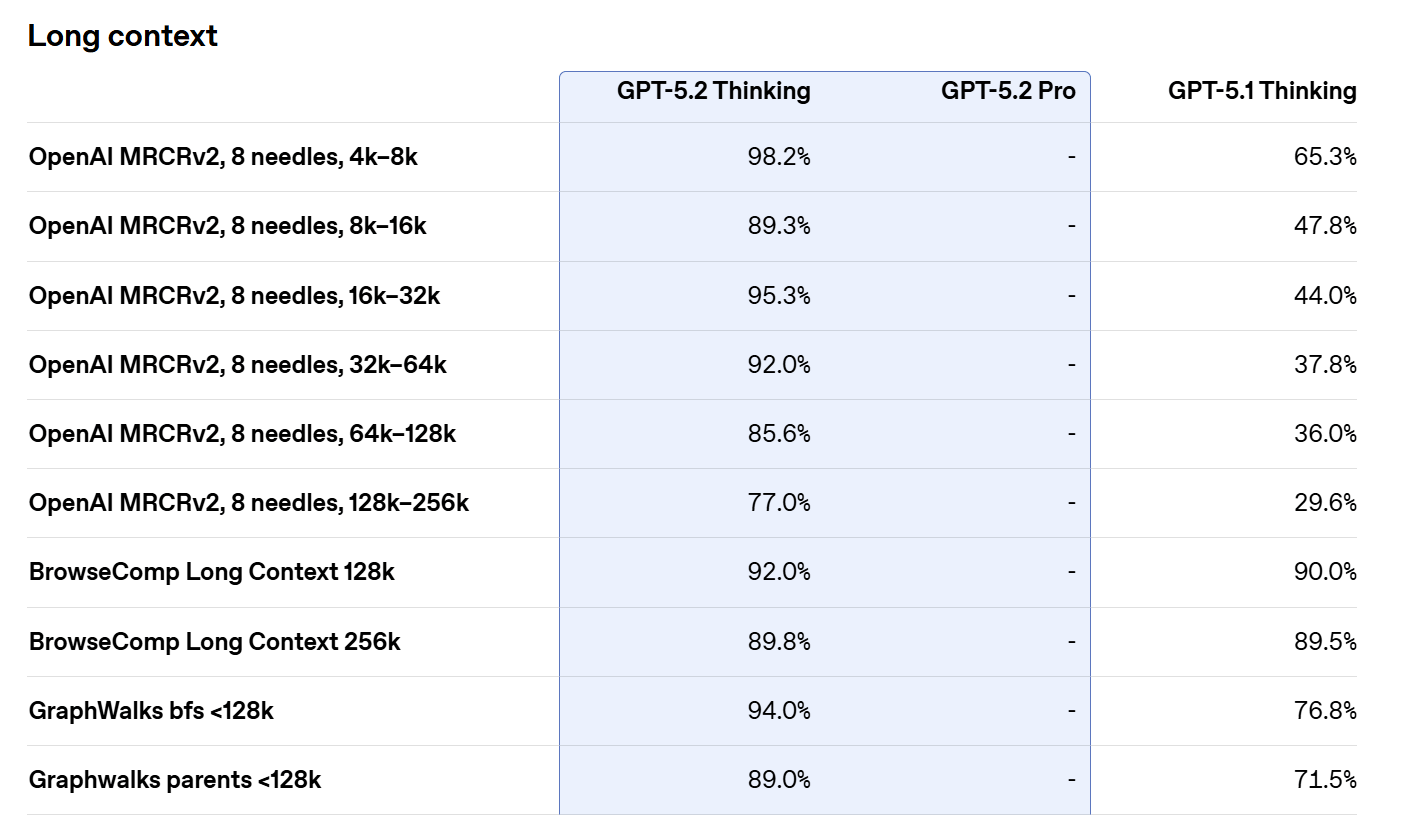Click the 94.0% GraphWalks bfs score
The width and height of the screenshot is (1410, 838).
click(x=779, y=711)
